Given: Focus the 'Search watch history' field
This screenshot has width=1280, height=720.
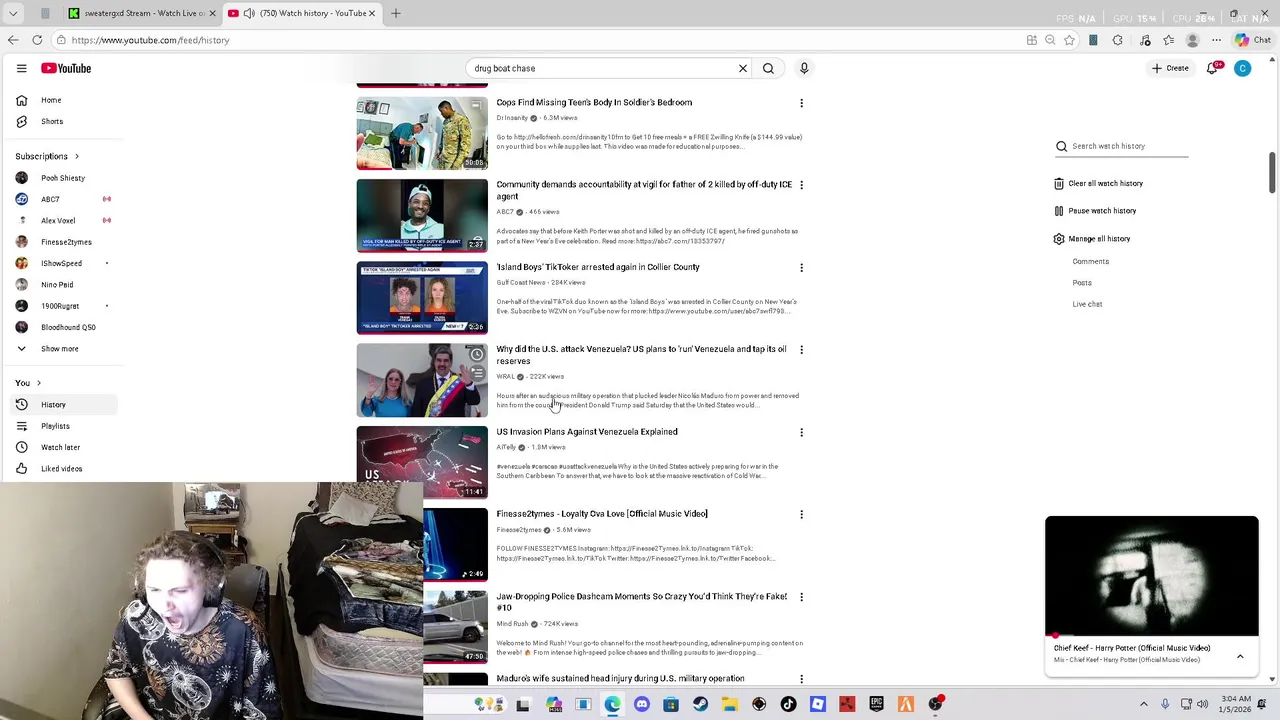Looking at the screenshot, I should pyautogui.click(x=1130, y=146).
